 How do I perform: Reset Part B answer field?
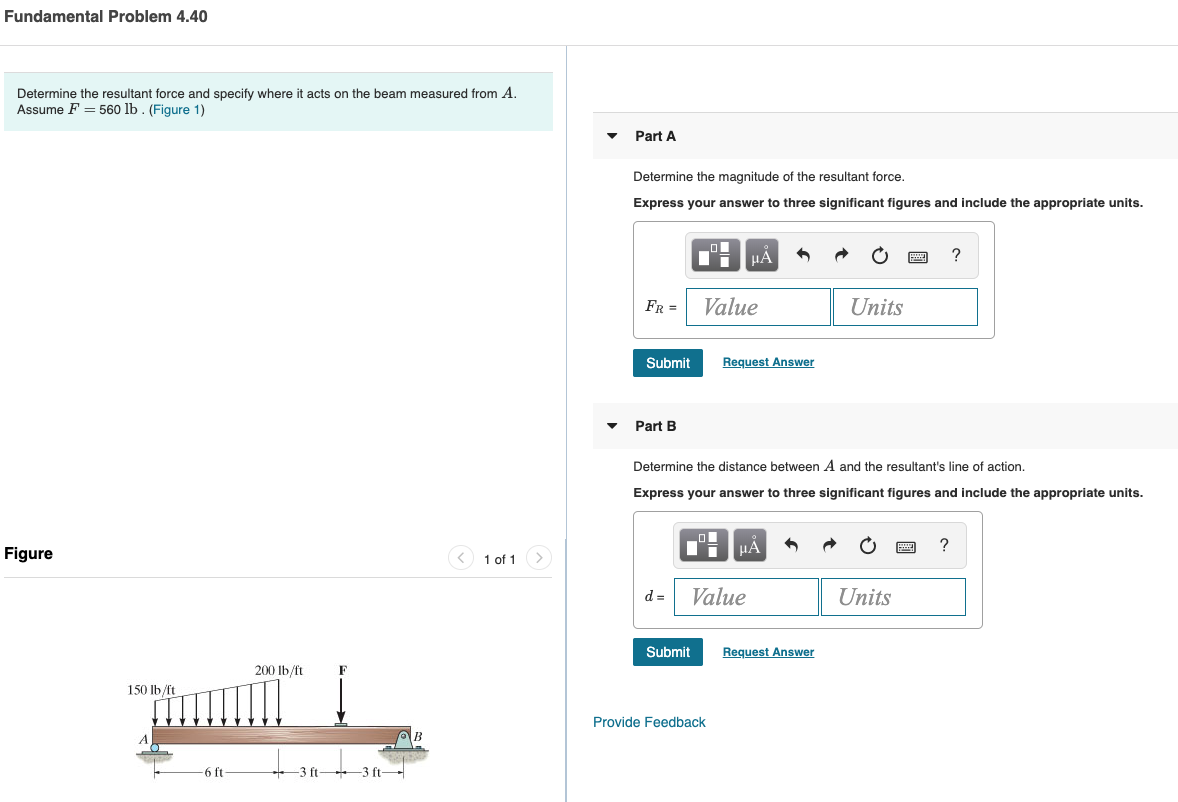[868, 546]
